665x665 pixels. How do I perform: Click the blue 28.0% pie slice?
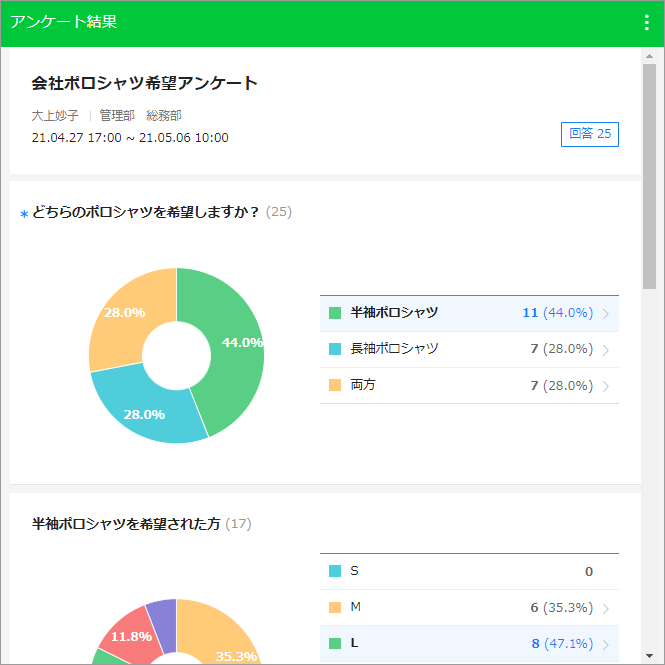tap(145, 405)
